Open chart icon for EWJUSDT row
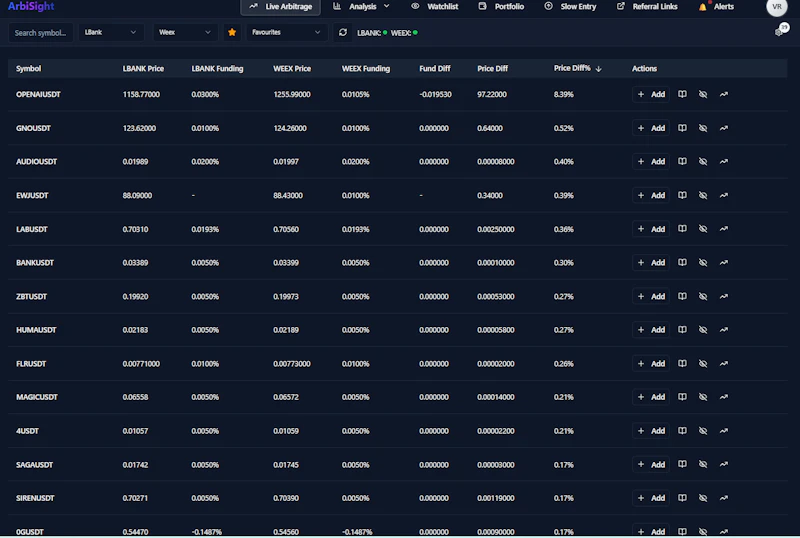Image resolution: width=800 pixels, height=538 pixels. tap(724, 195)
